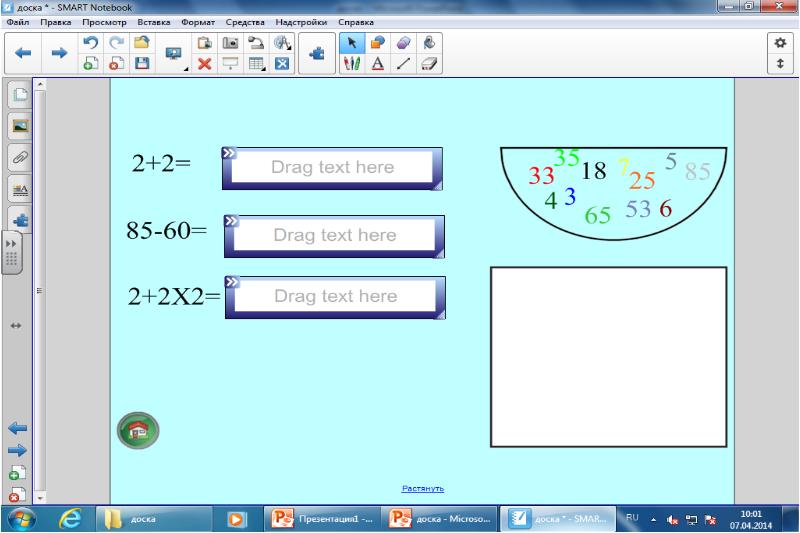Viewport: 800px width, 533px height.
Task: Click the Растянуть link below the page
Action: click(x=422, y=489)
